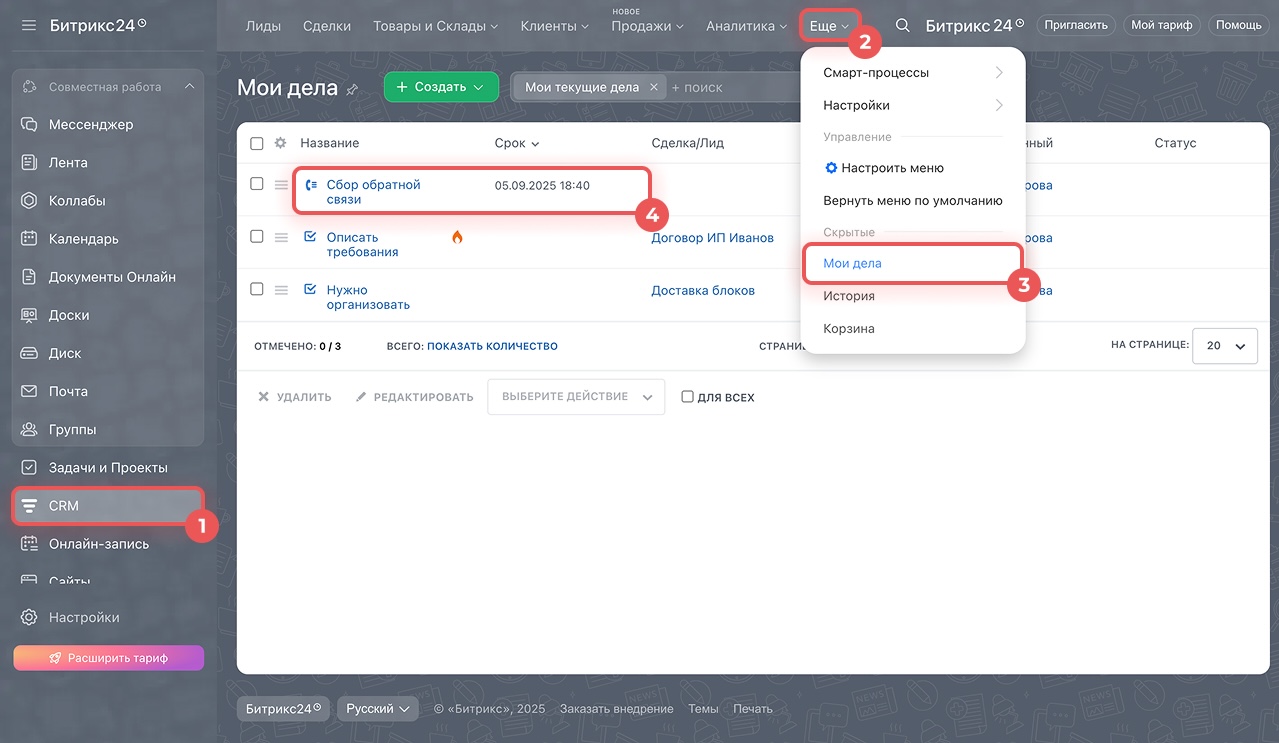Toggle the Еще menu
Image resolution: width=1279 pixels, height=743 pixels.
[x=829, y=26]
